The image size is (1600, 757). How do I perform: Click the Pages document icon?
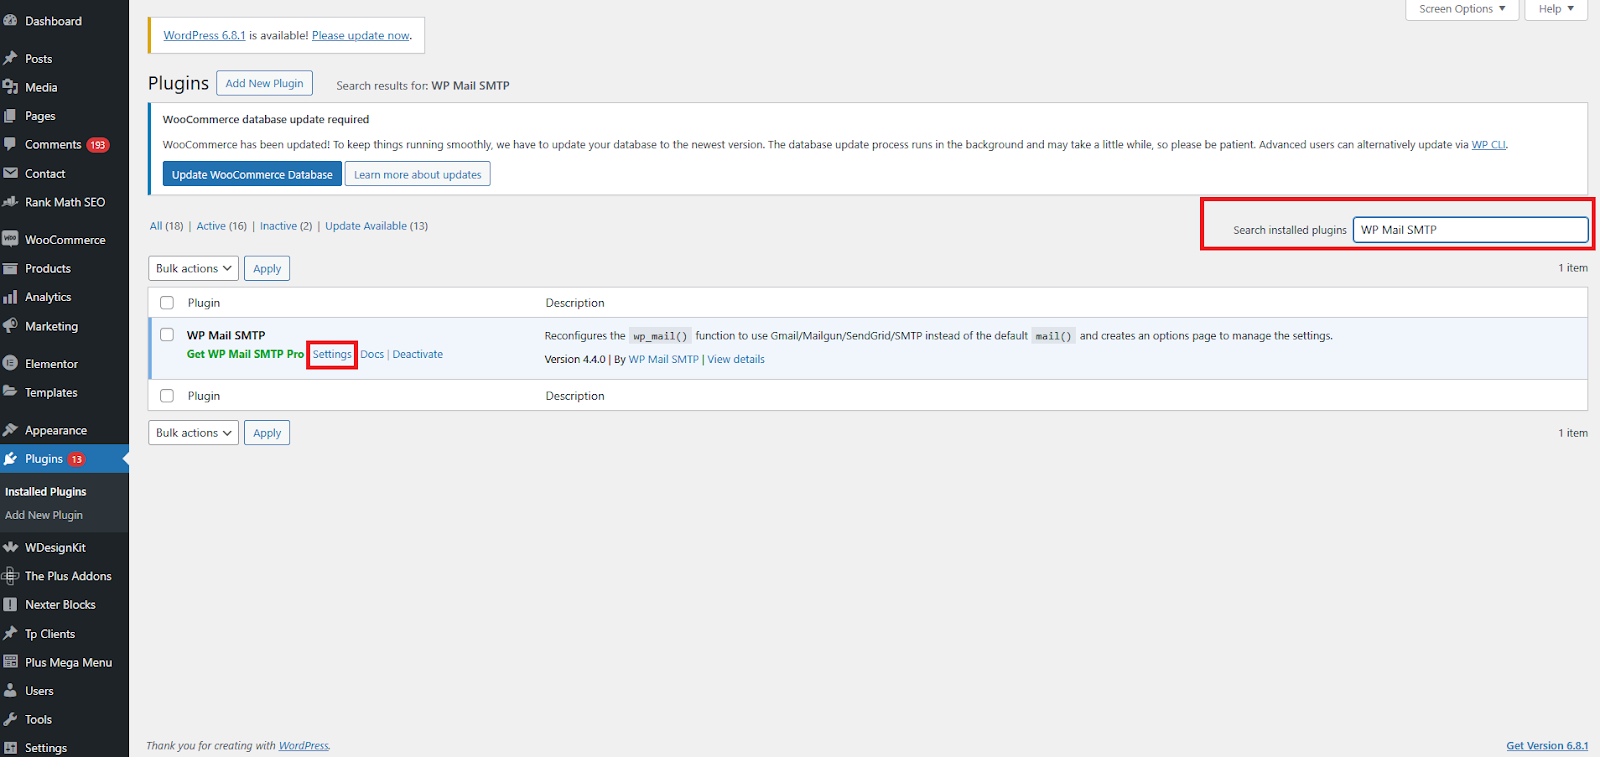pos(10,116)
